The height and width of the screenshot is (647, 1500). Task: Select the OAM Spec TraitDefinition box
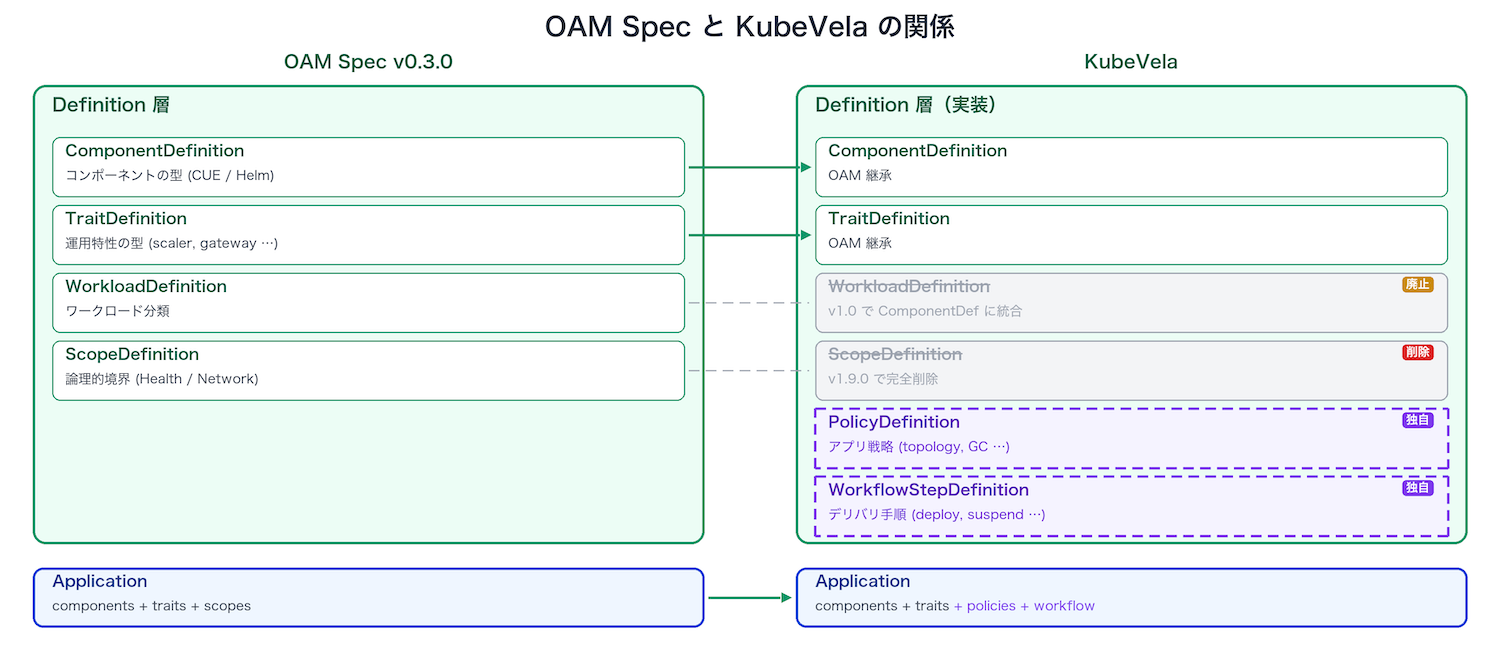pos(368,235)
